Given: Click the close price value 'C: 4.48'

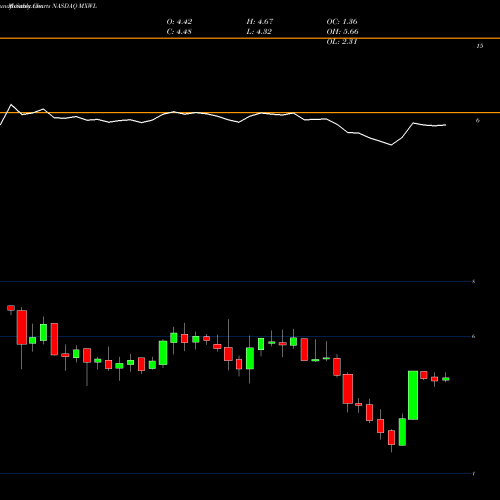Looking at the screenshot, I should (x=179, y=32).
